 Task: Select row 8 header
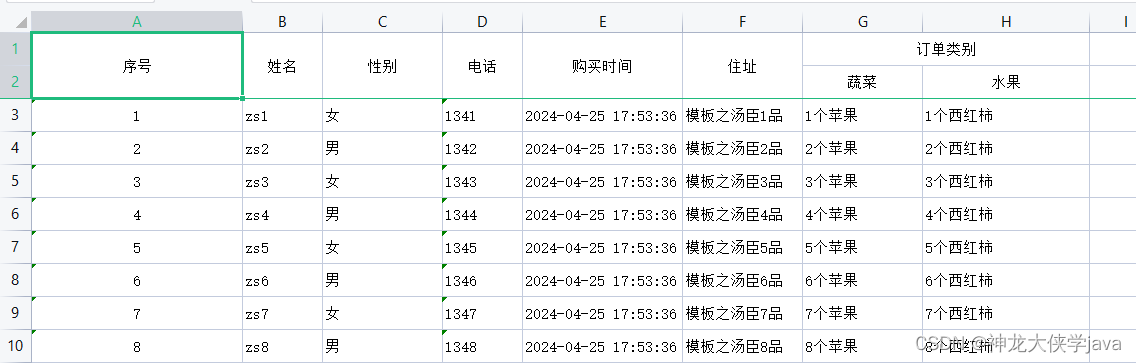[16, 280]
